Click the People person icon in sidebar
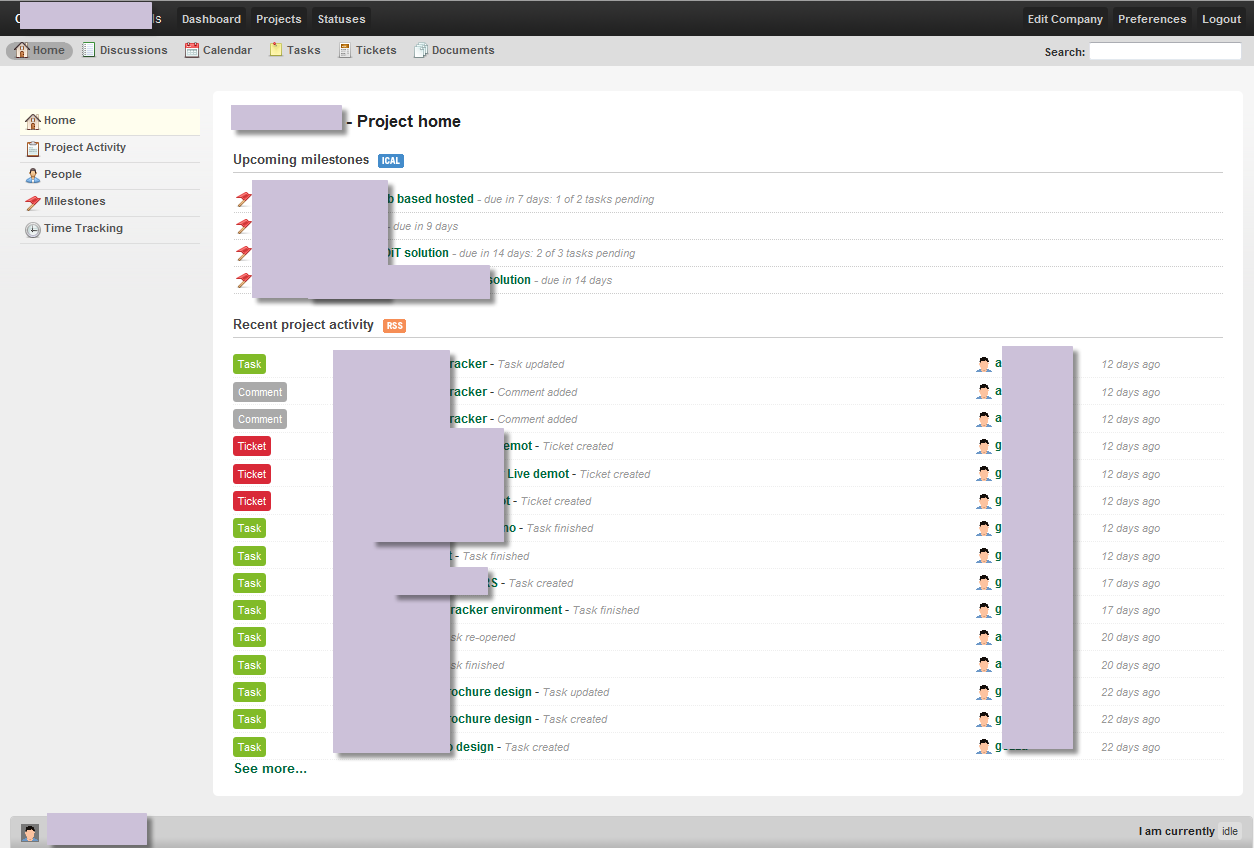This screenshot has width=1254, height=848. click(x=33, y=175)
